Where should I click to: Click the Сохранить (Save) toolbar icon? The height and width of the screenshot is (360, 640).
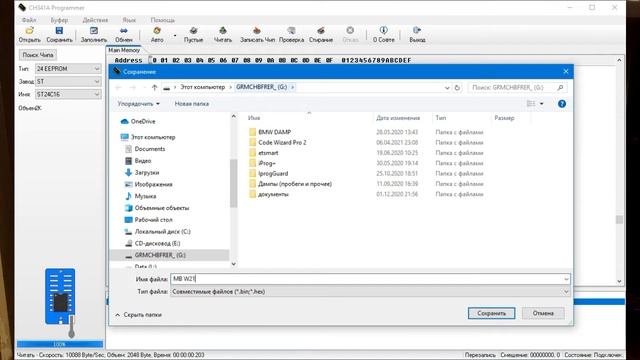59,35
